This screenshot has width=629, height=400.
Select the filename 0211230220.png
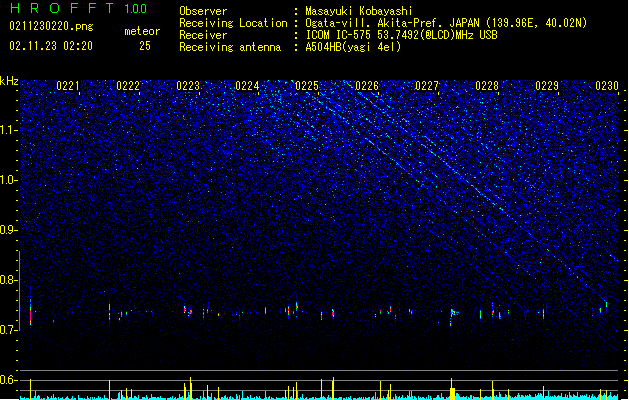[x=51, y=26]
